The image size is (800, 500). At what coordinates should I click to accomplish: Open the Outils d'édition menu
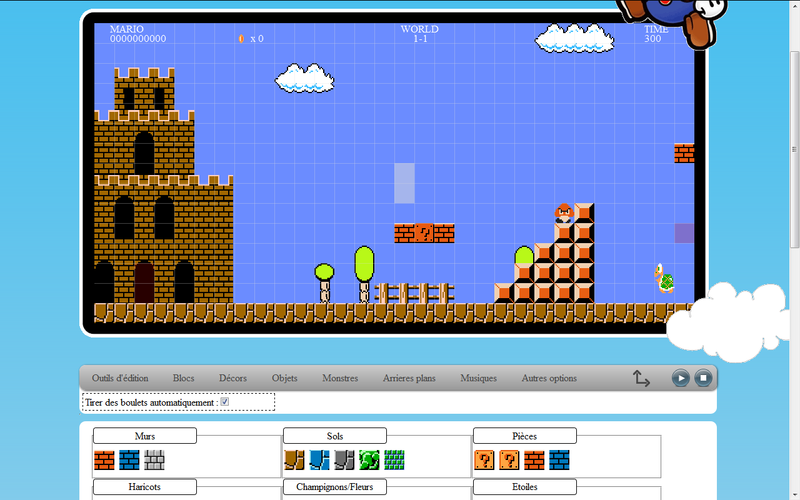120,378
